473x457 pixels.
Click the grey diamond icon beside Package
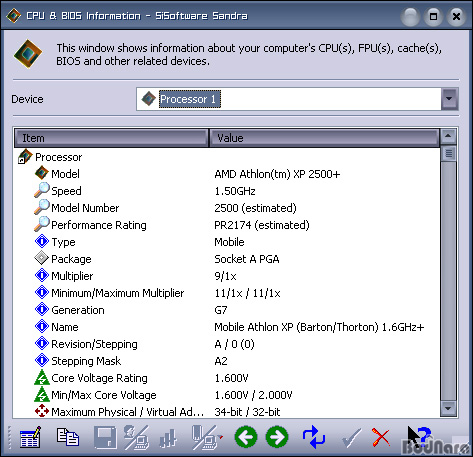(42, 258)
